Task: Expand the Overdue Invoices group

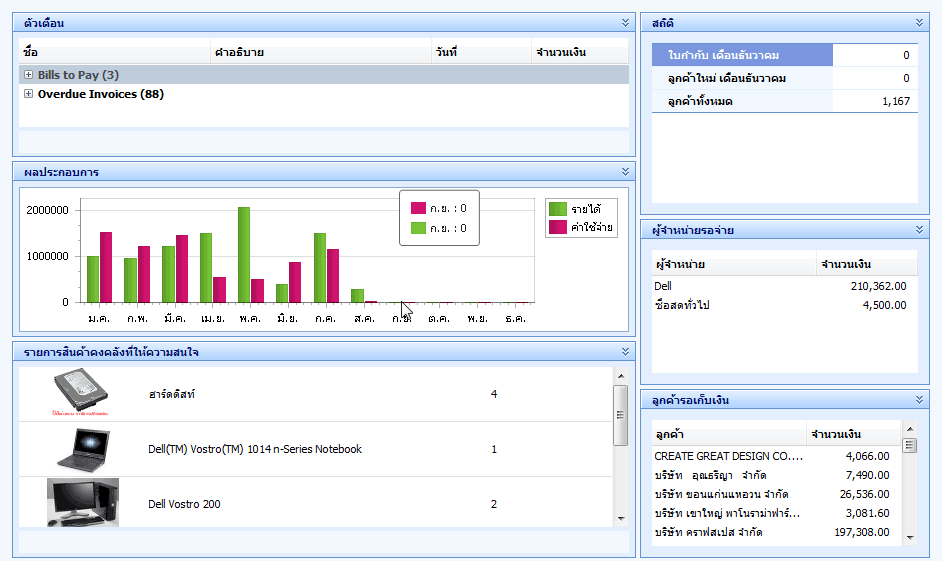Action: point(28,94)
